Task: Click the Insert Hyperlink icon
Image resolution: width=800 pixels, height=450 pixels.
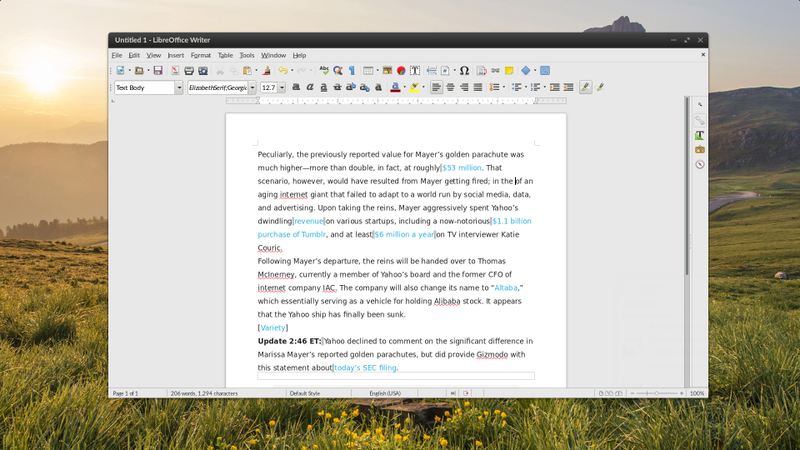Action: pos(495,70)
